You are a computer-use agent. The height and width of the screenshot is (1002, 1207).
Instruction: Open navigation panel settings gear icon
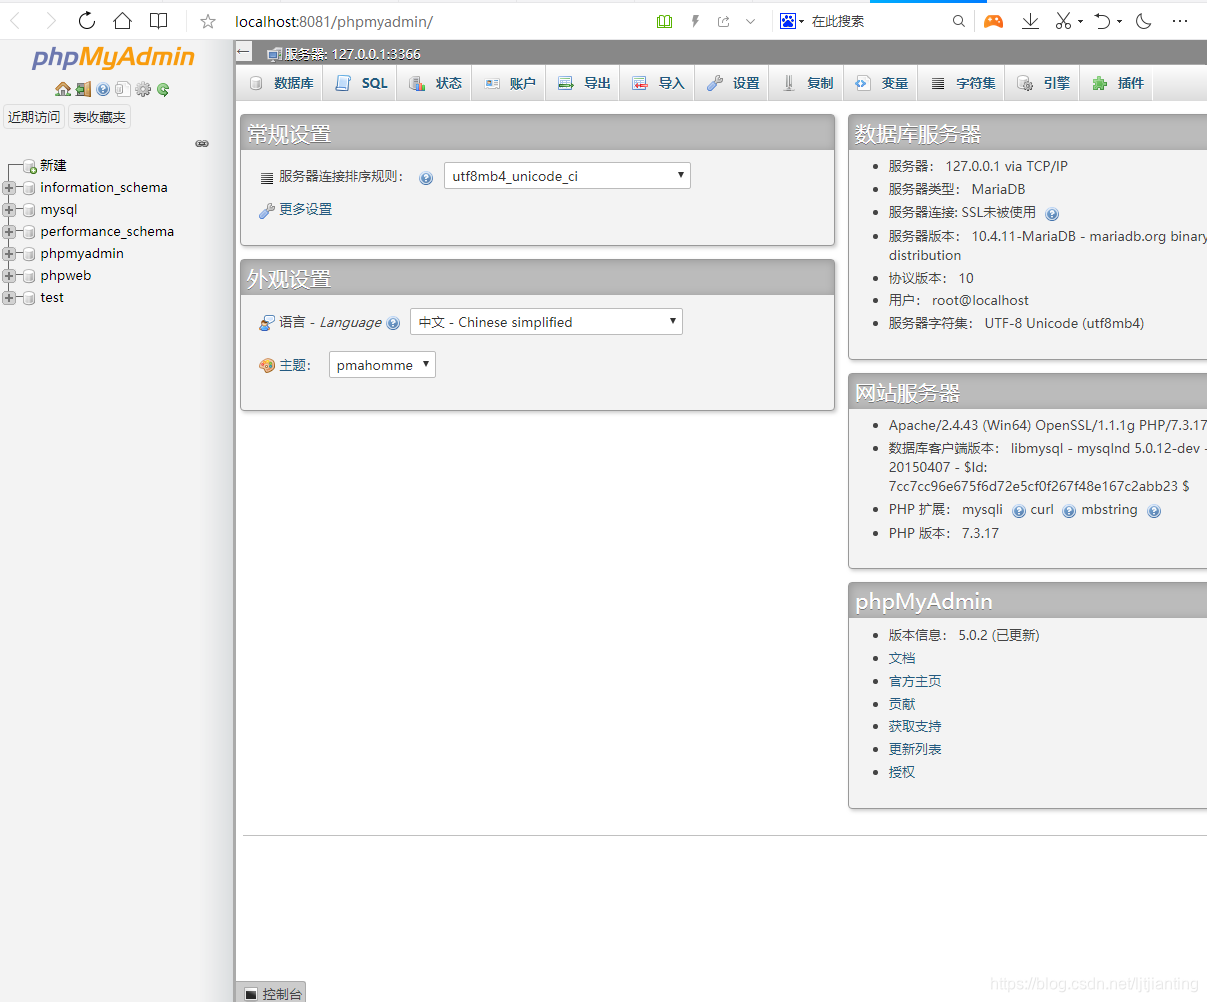click(143, 89)
